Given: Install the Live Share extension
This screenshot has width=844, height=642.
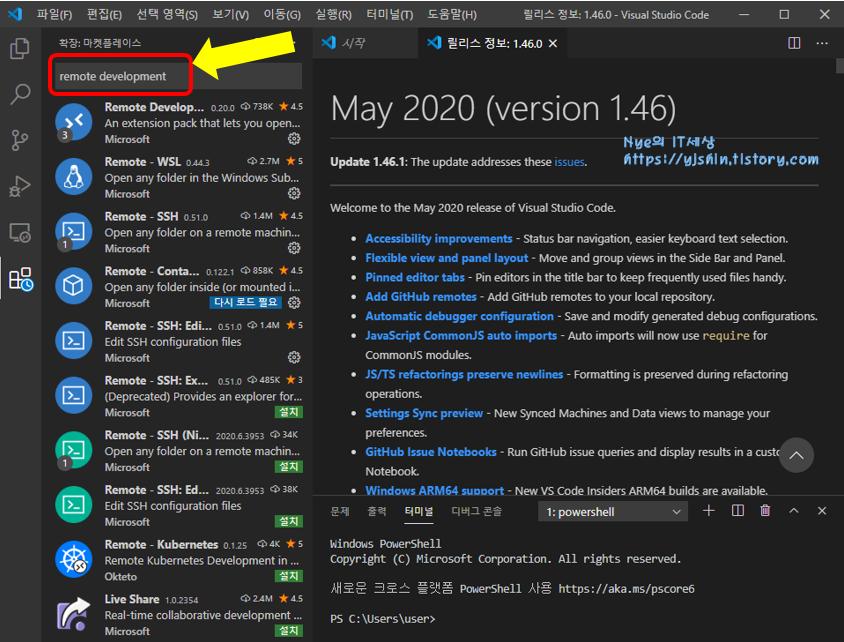Looking at the screenshot, I should (x=289, y=630).
